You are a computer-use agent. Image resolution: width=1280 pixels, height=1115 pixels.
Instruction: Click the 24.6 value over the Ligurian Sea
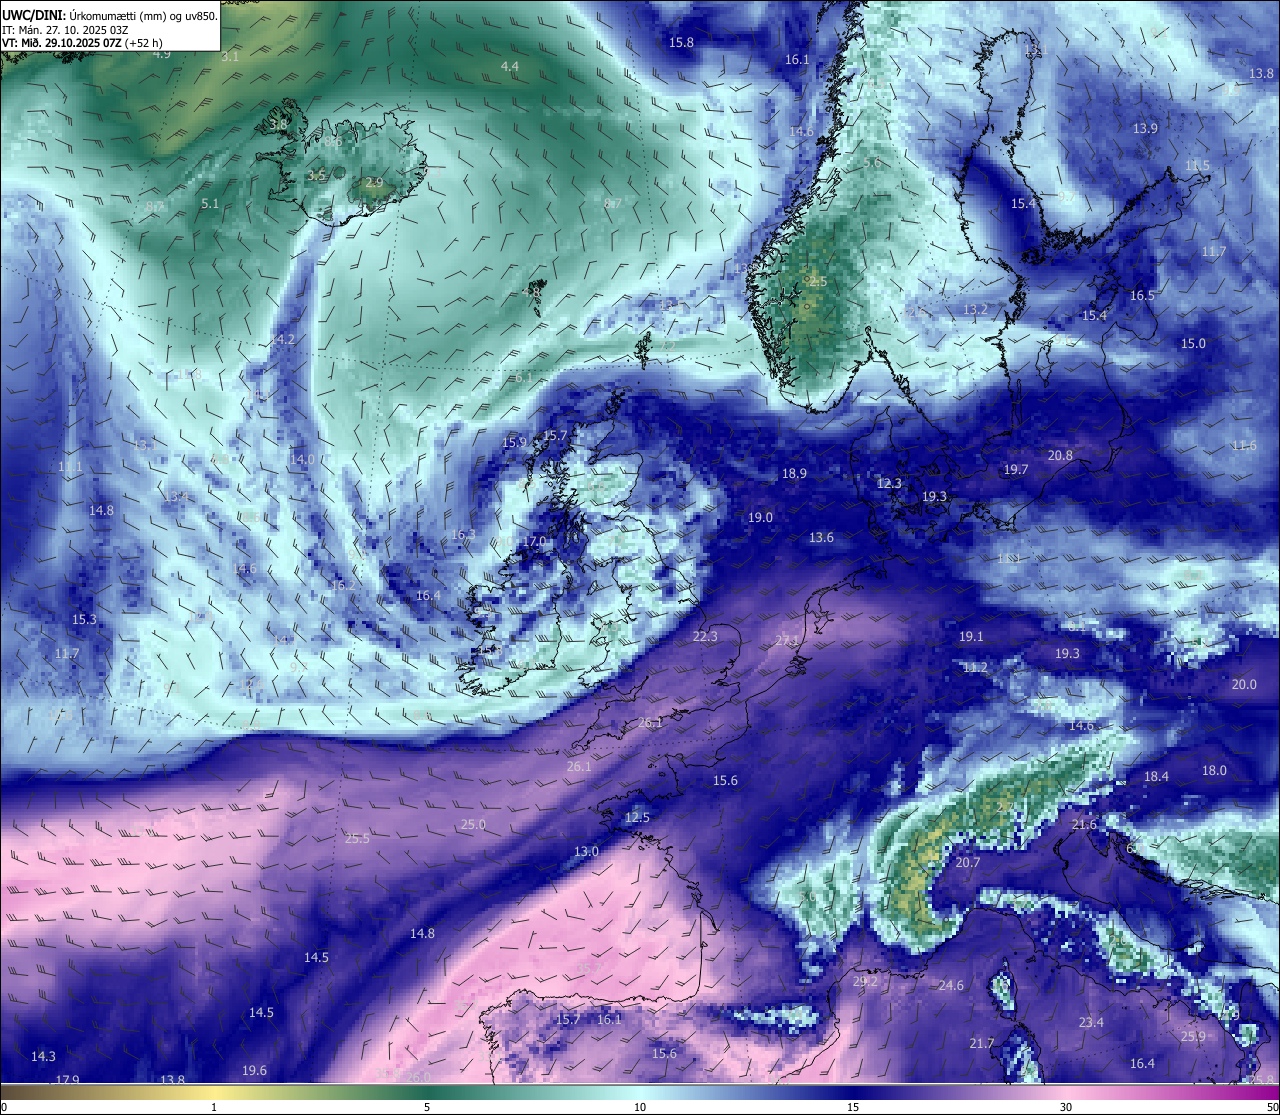click(951, 985)
